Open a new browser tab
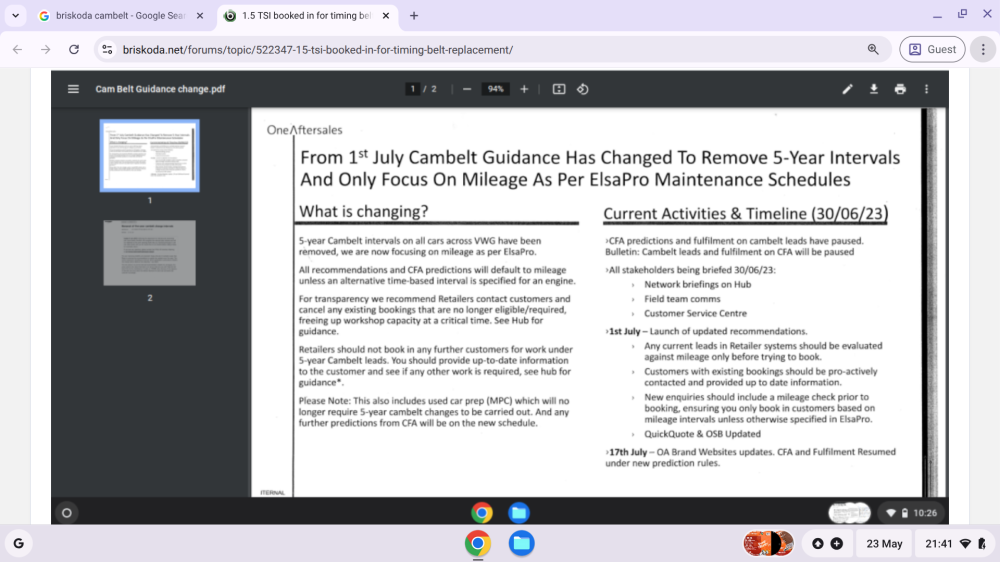Screen dimensions: 1000x562 414,16
